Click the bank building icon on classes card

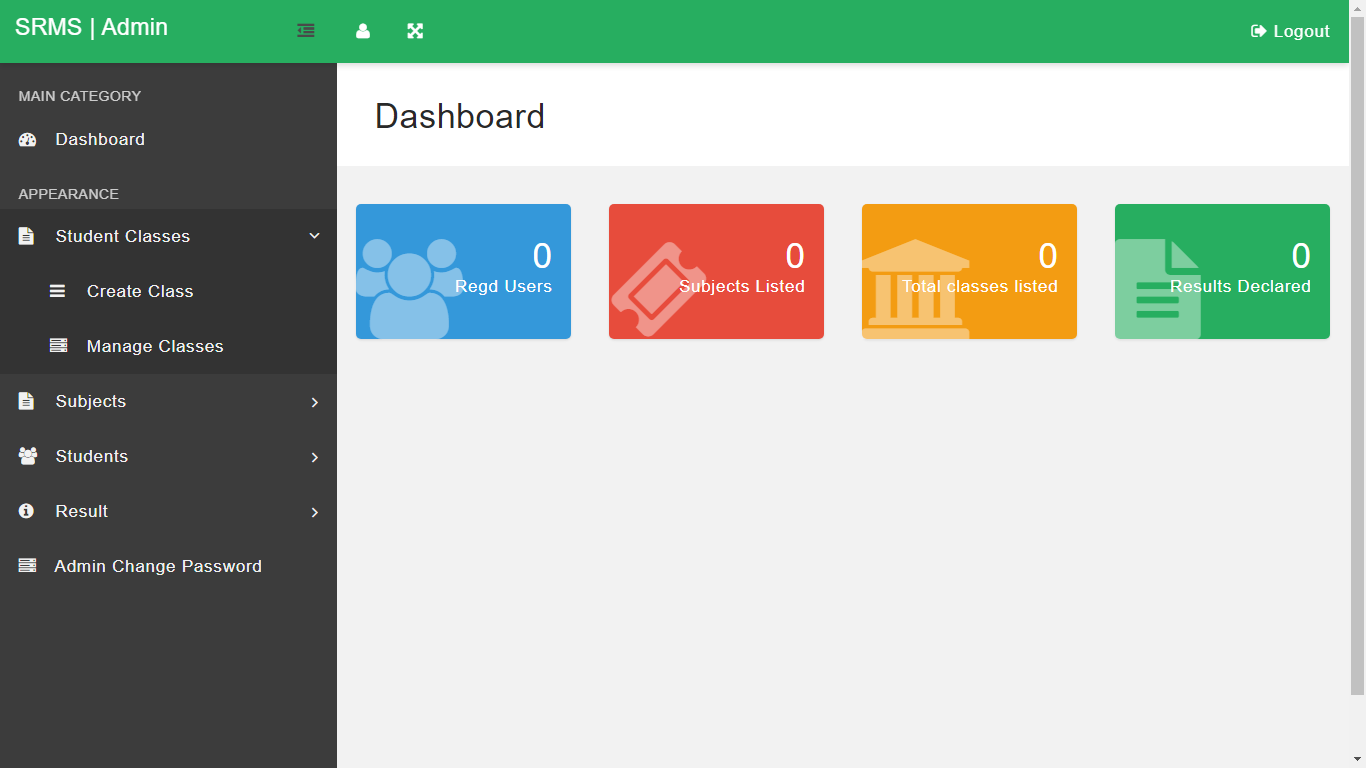pos(916,288)
